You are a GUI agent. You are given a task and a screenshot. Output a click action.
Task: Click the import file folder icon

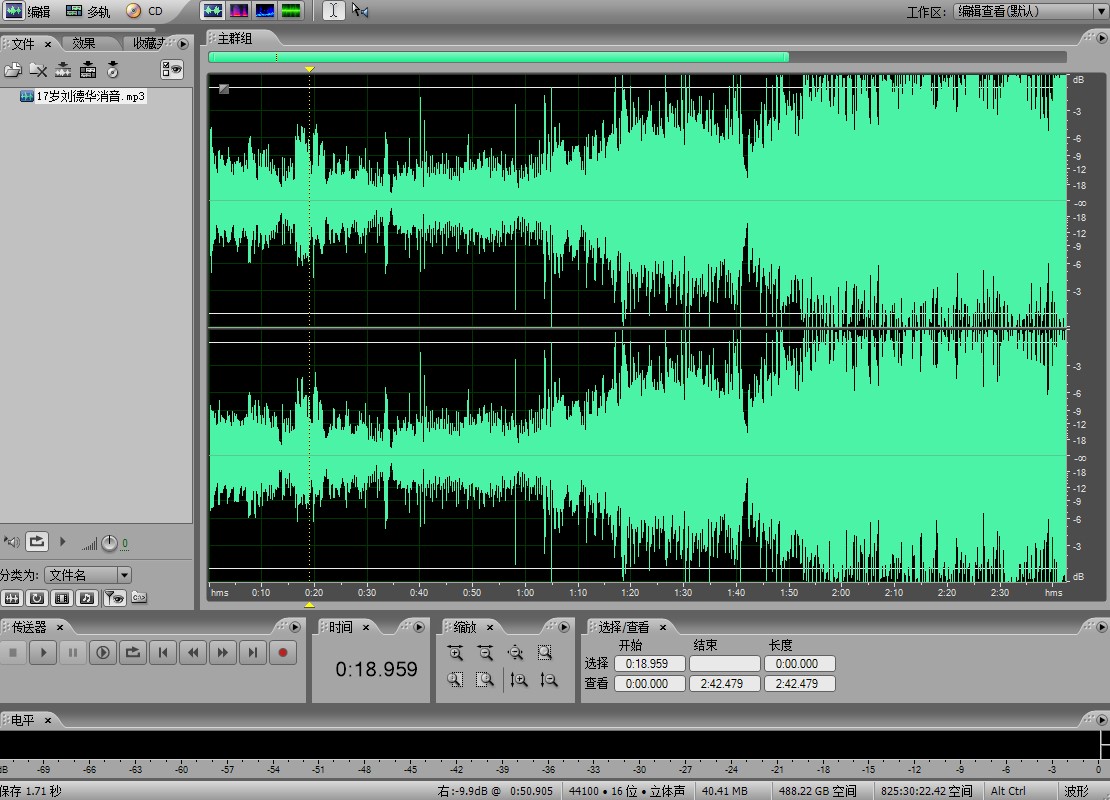click(x=13, y=70)
